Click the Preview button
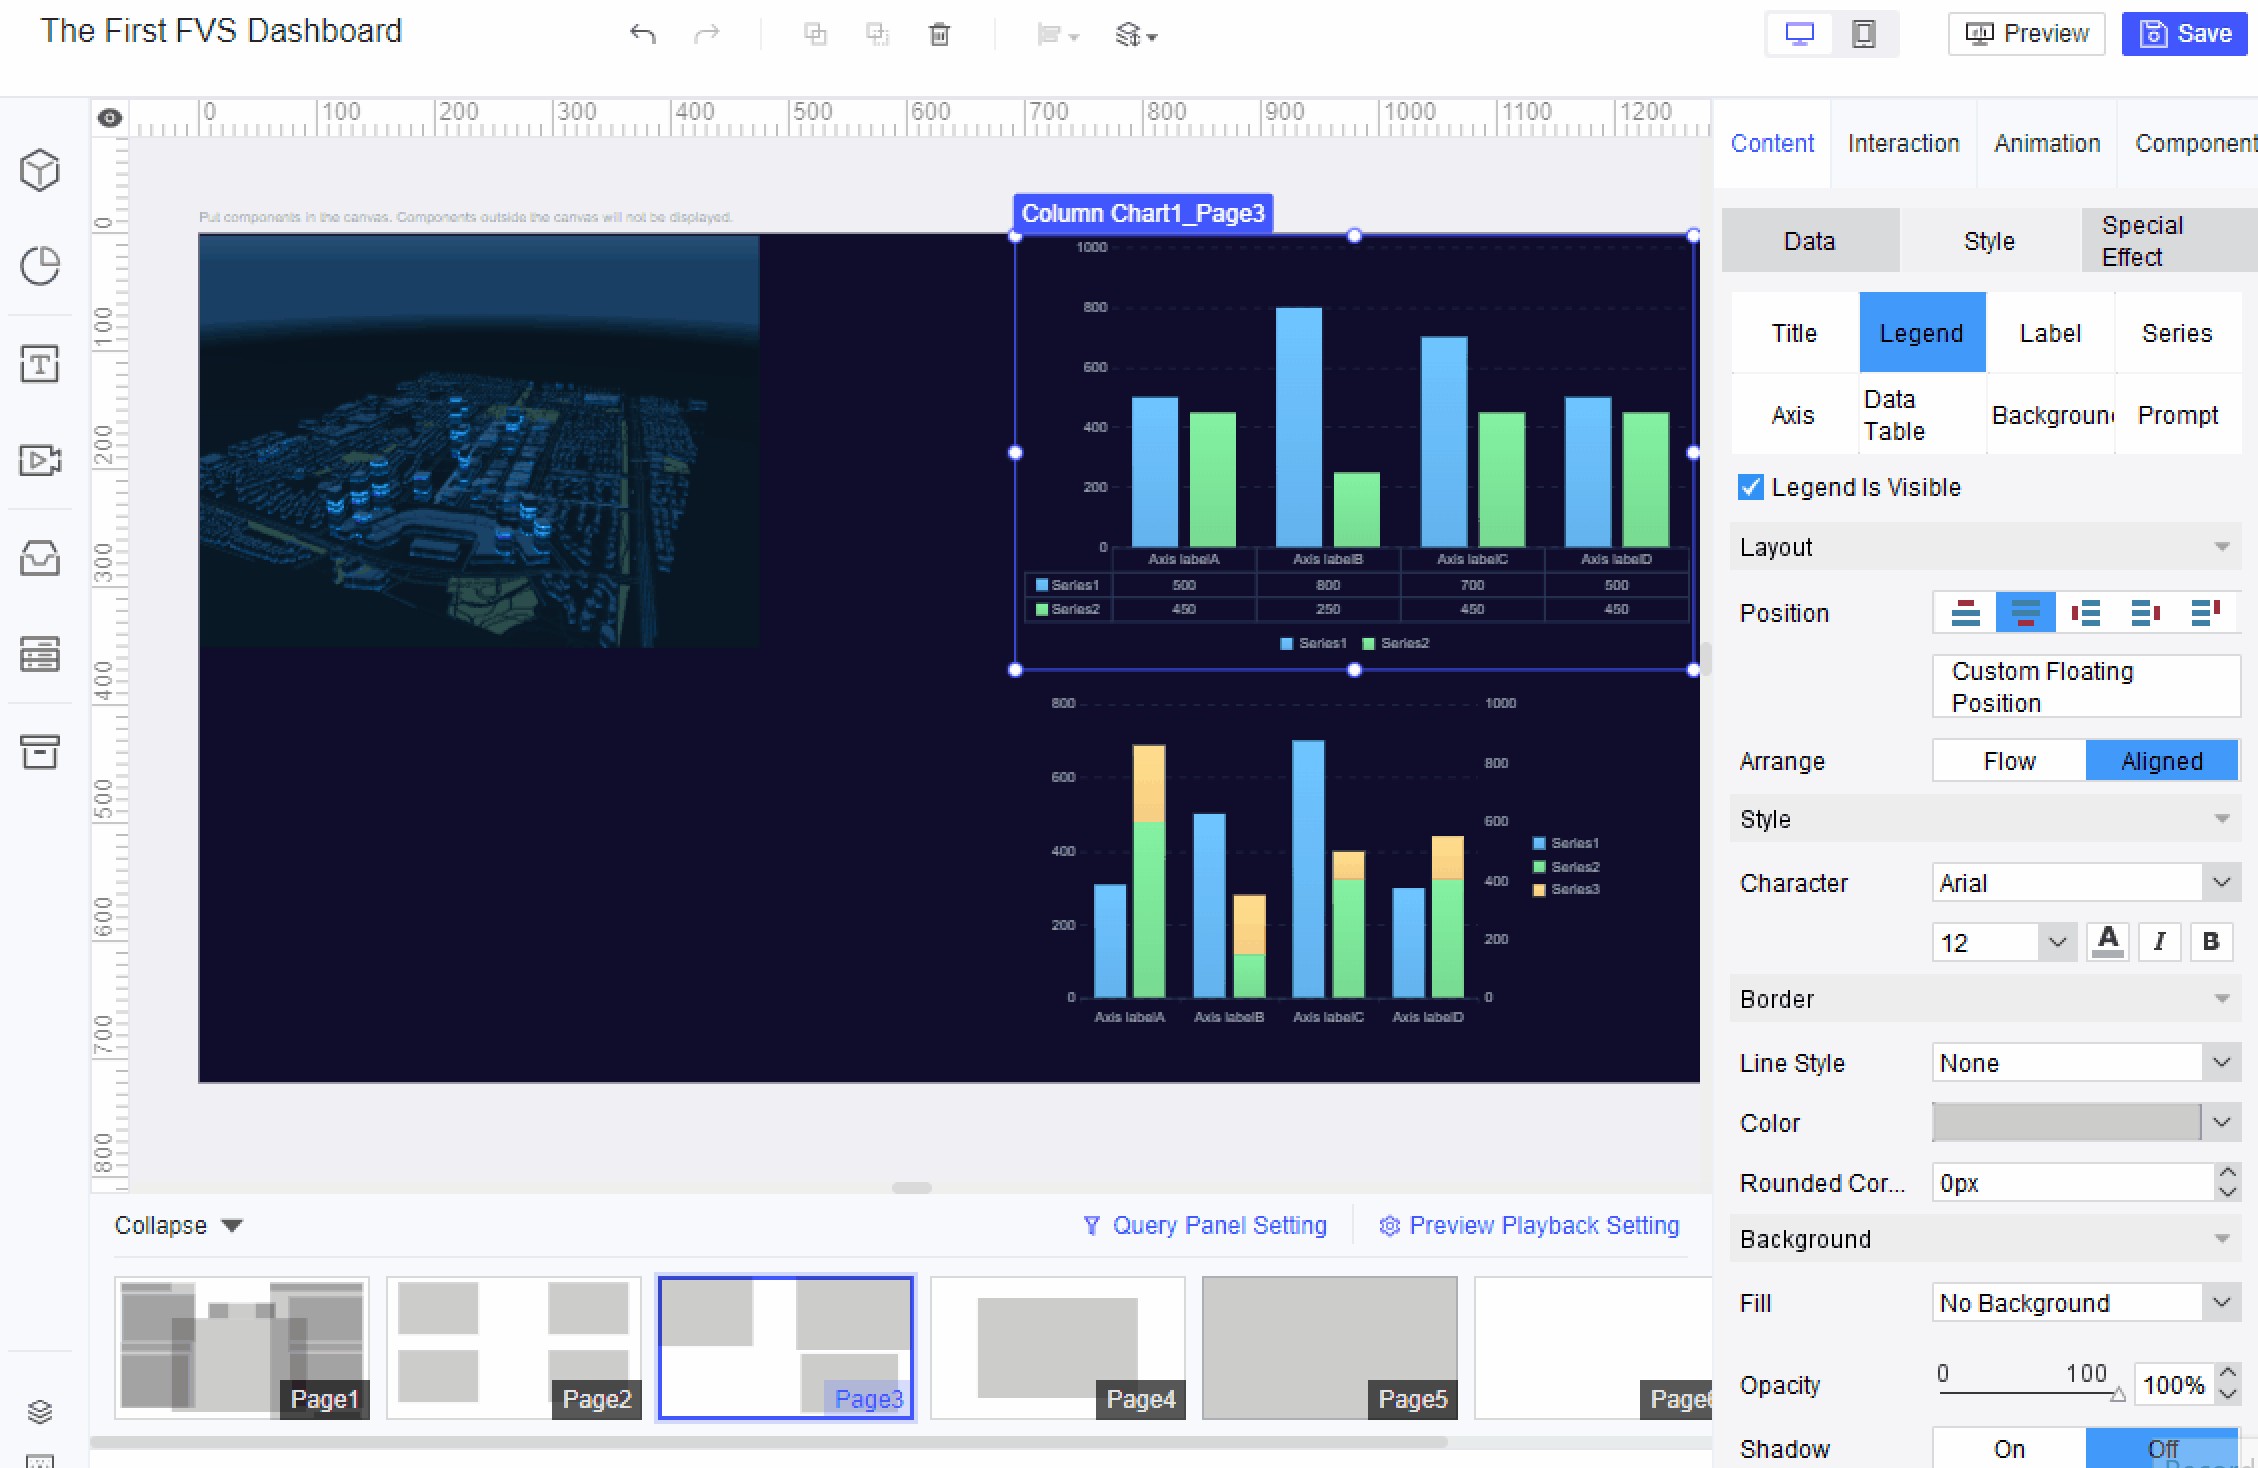This screenshot has height=1468, width=2258. point(2025,32)
